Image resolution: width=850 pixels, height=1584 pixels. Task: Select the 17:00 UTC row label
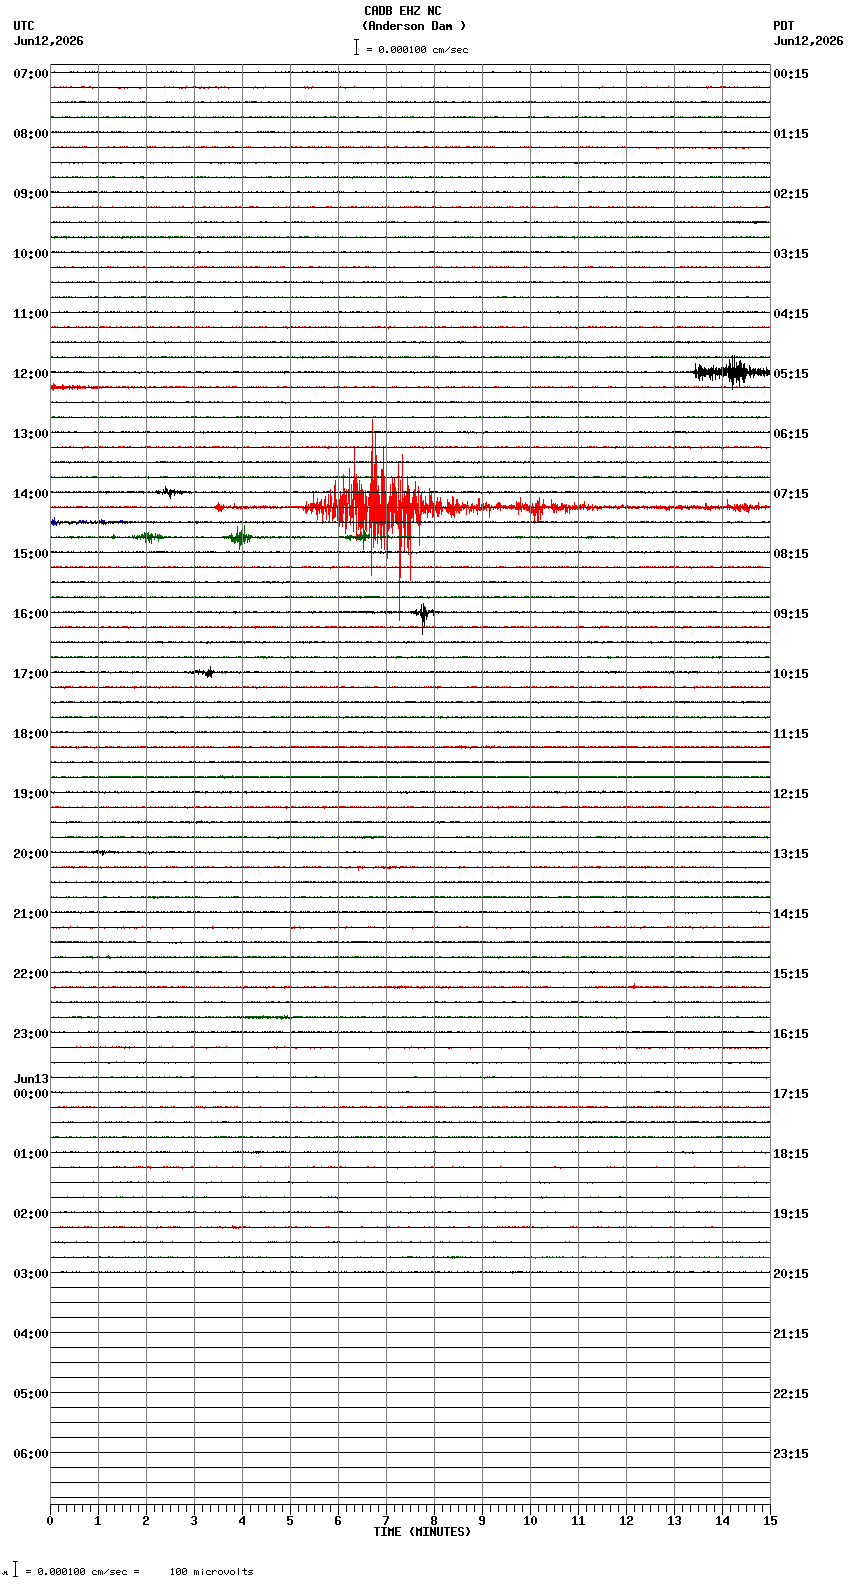click(31, 674)
